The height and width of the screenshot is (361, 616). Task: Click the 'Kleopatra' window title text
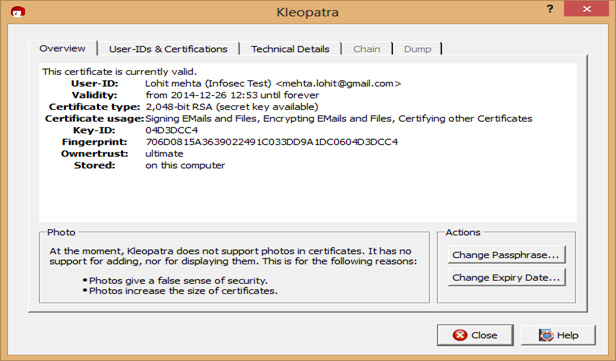click(x=308, y=12)
